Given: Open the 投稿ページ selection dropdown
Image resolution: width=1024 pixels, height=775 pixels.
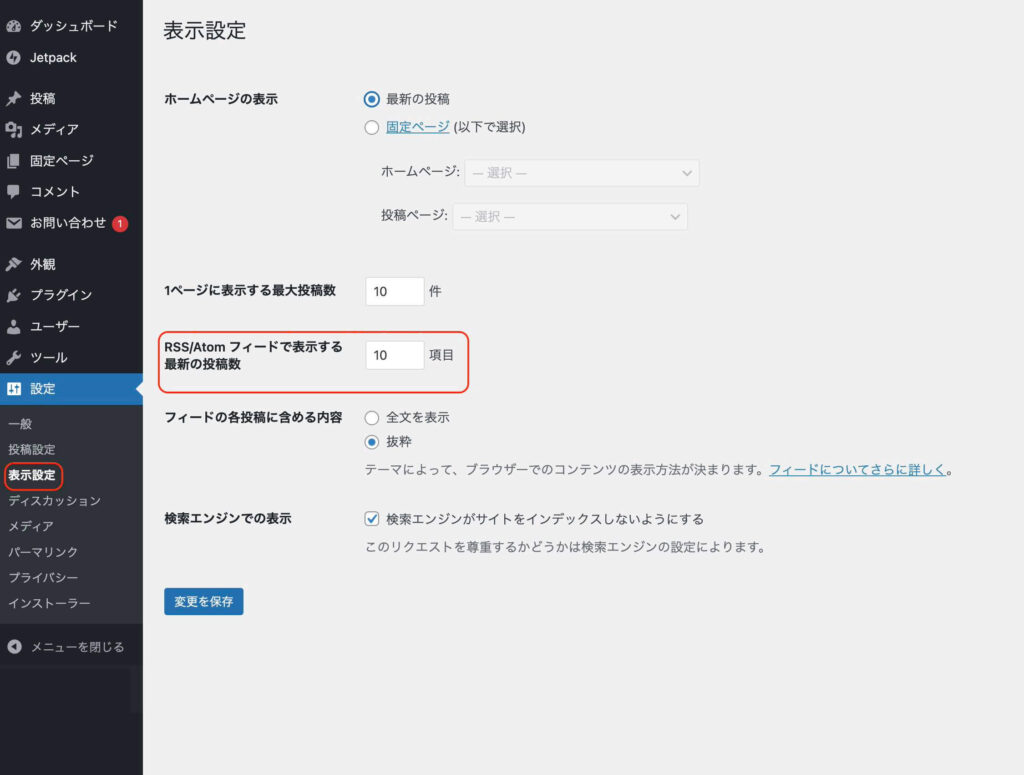Looking at the screenshot, I should pyautogui.click(x=570, y=217).
